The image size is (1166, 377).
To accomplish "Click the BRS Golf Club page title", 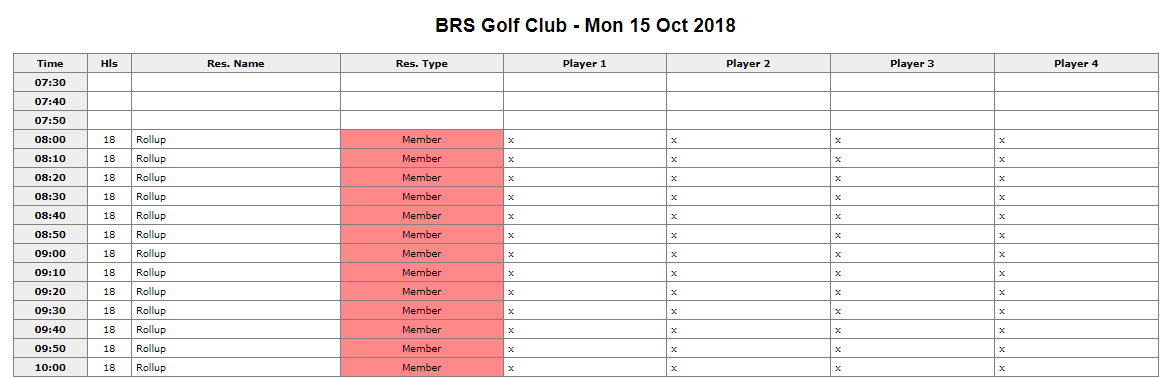I will [585, 25].
